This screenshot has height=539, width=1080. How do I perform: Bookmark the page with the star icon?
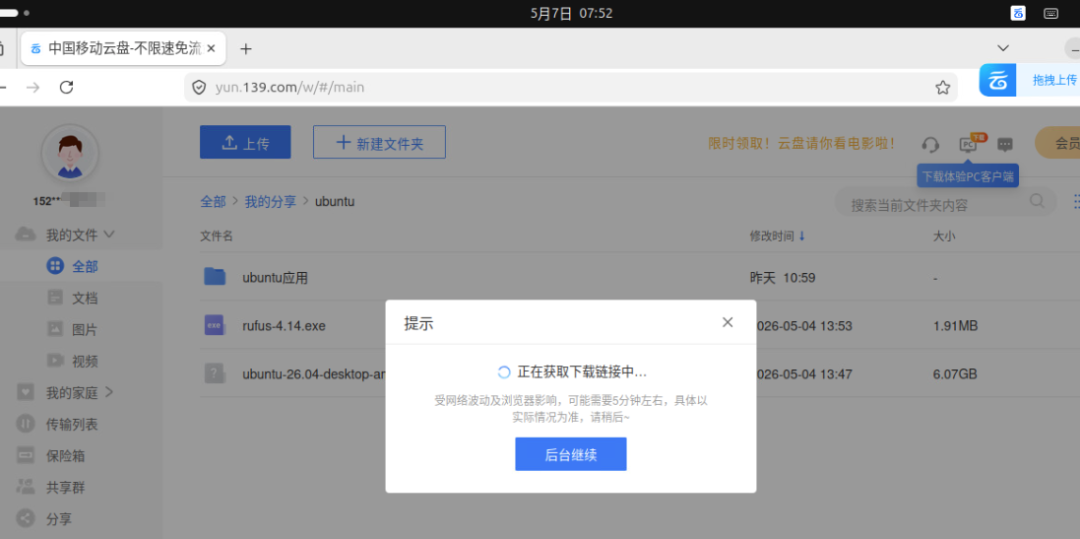[x=942, y=87]
